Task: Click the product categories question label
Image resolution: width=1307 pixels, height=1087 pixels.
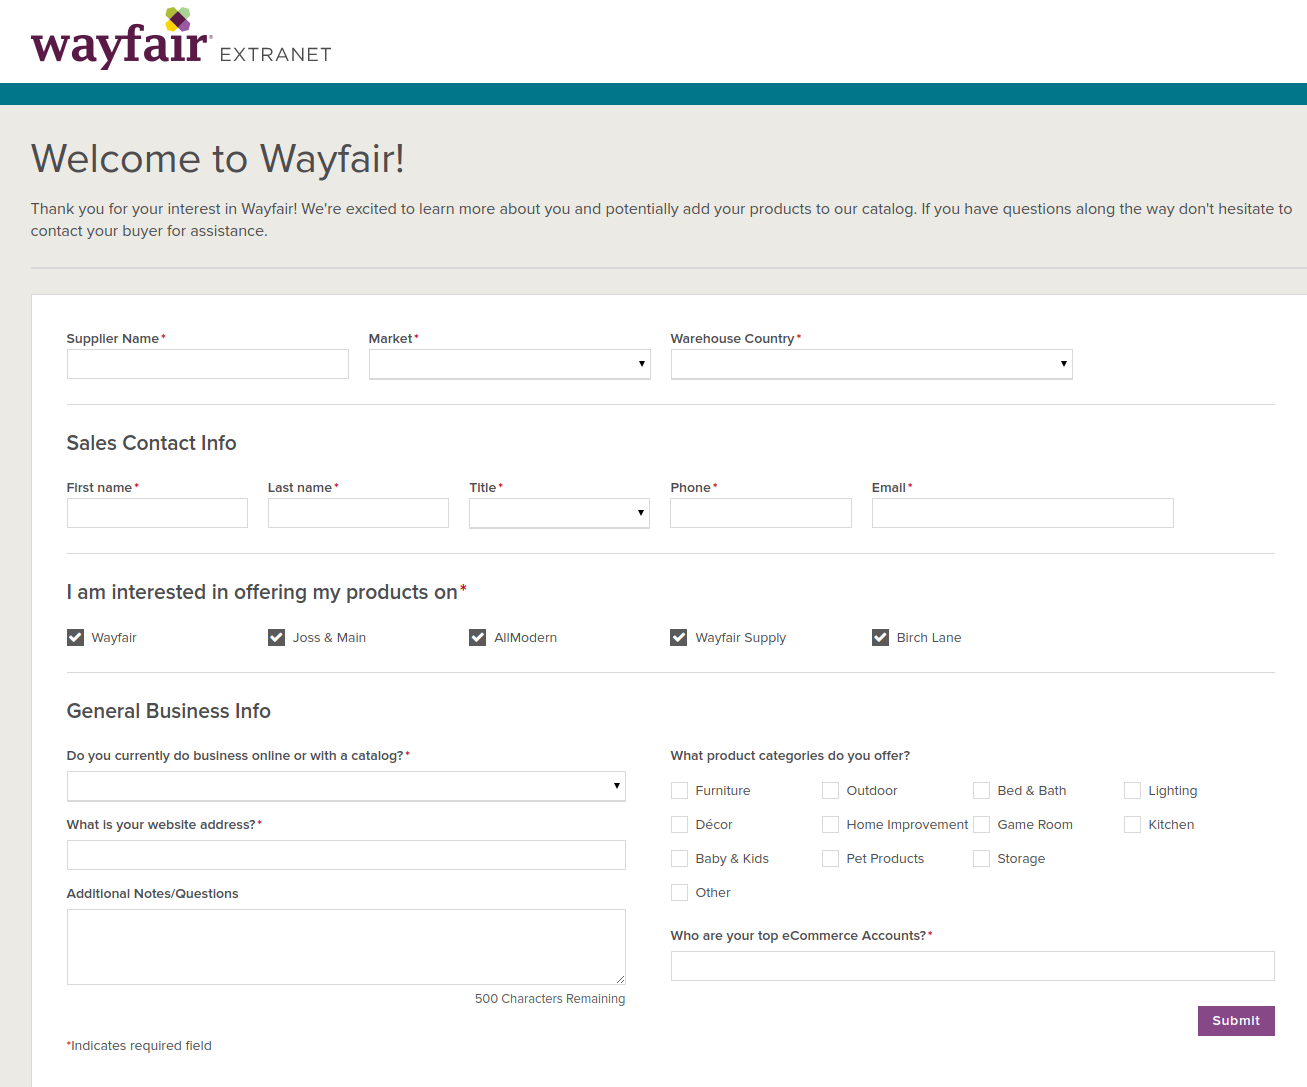Action: coord(791,756)
